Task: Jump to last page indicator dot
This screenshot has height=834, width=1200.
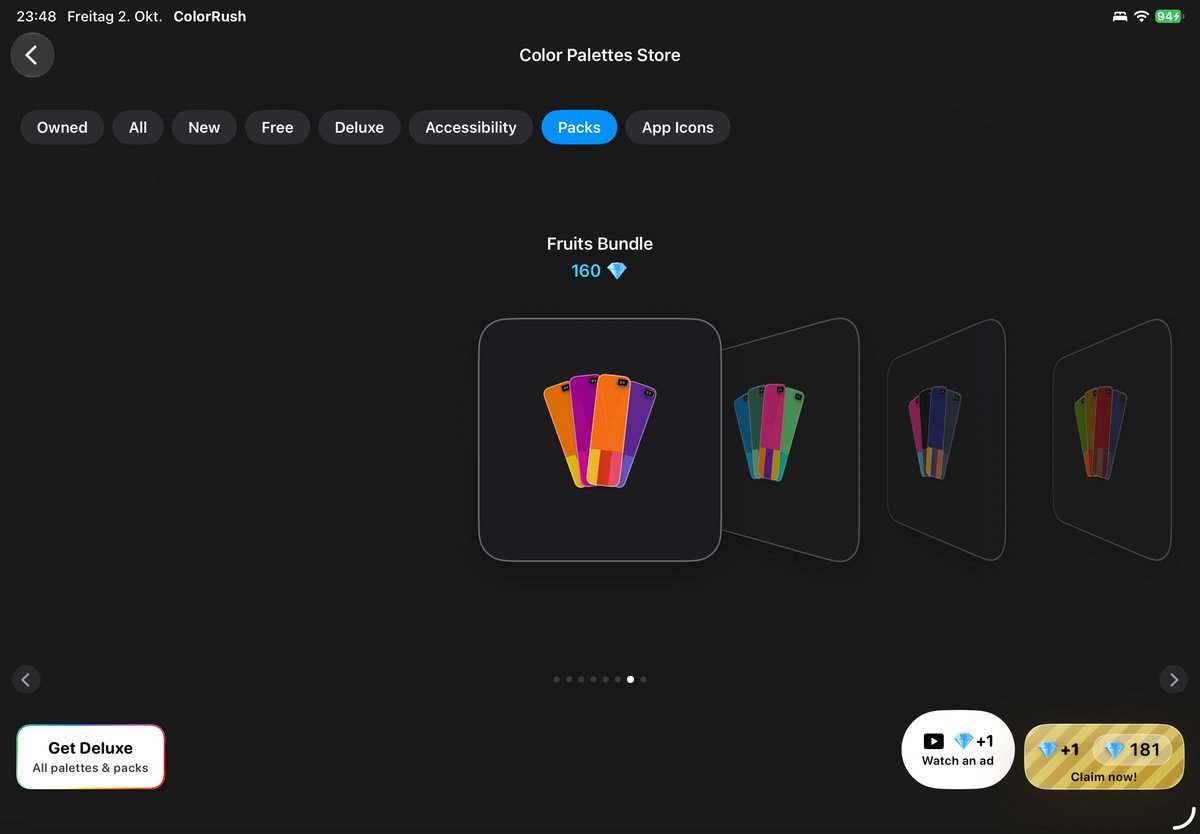Action: click(643, 679)
